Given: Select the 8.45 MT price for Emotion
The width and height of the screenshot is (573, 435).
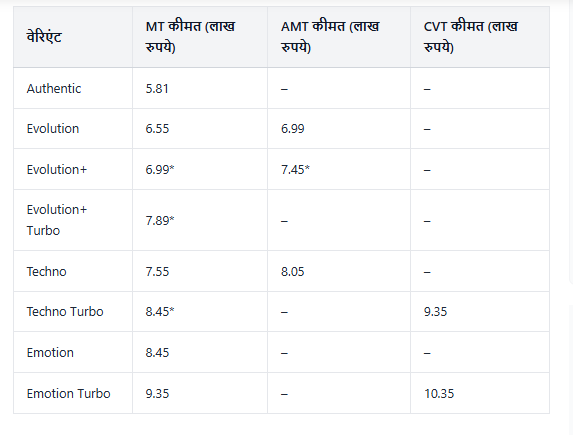Looking at the screenshot, I should pyautogui.click(x=157, y=352).
